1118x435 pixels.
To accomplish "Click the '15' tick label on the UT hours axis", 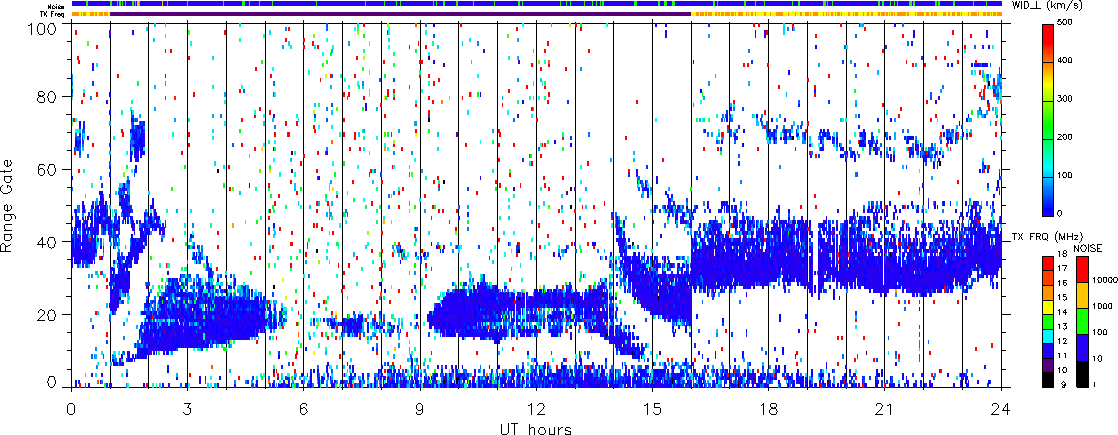I will click(x=652, y=410).
